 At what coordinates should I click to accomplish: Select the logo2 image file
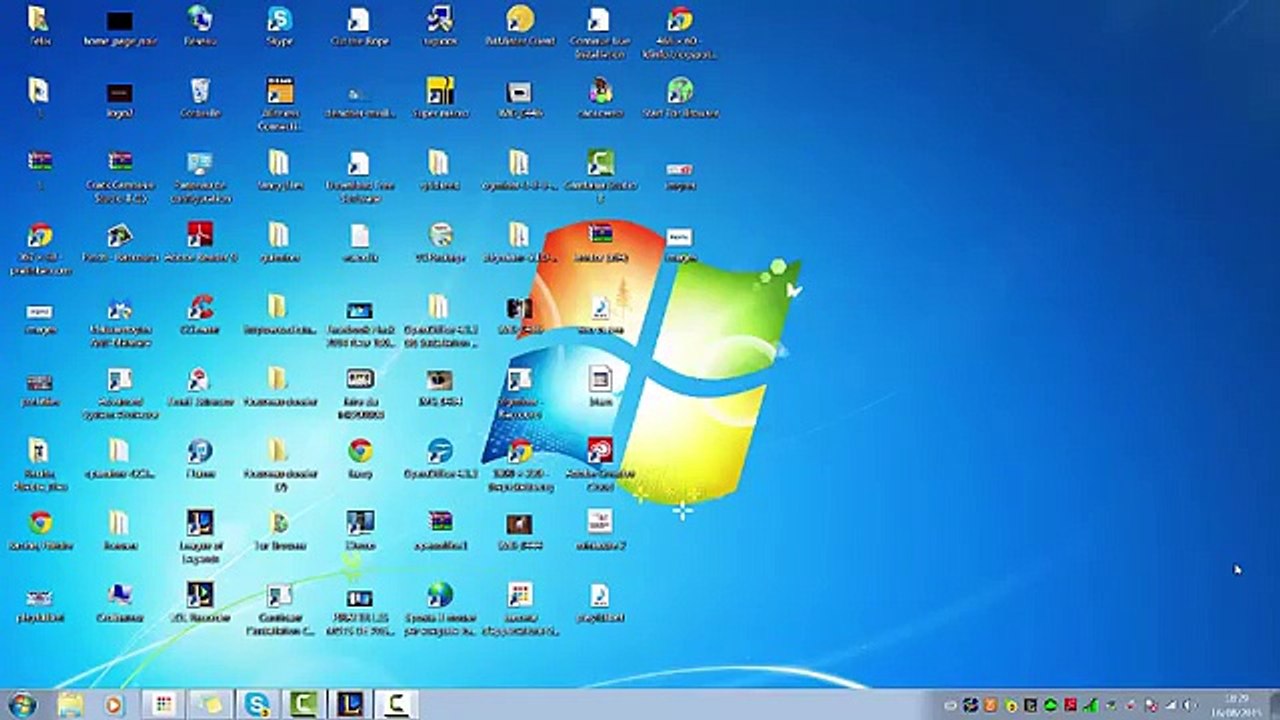pos(119,99)
